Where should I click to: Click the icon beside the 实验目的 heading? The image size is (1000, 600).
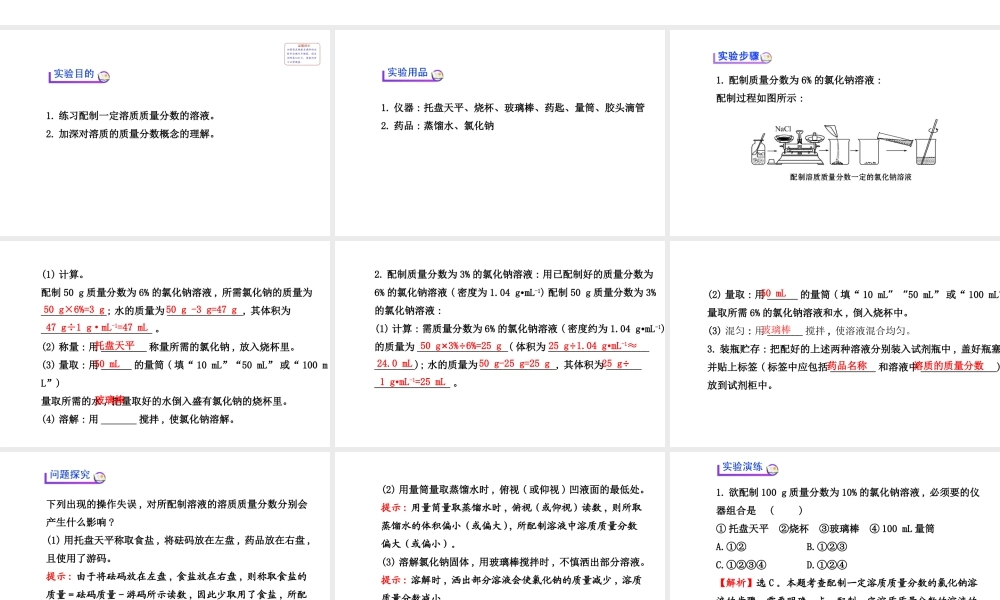click(104, 77)
